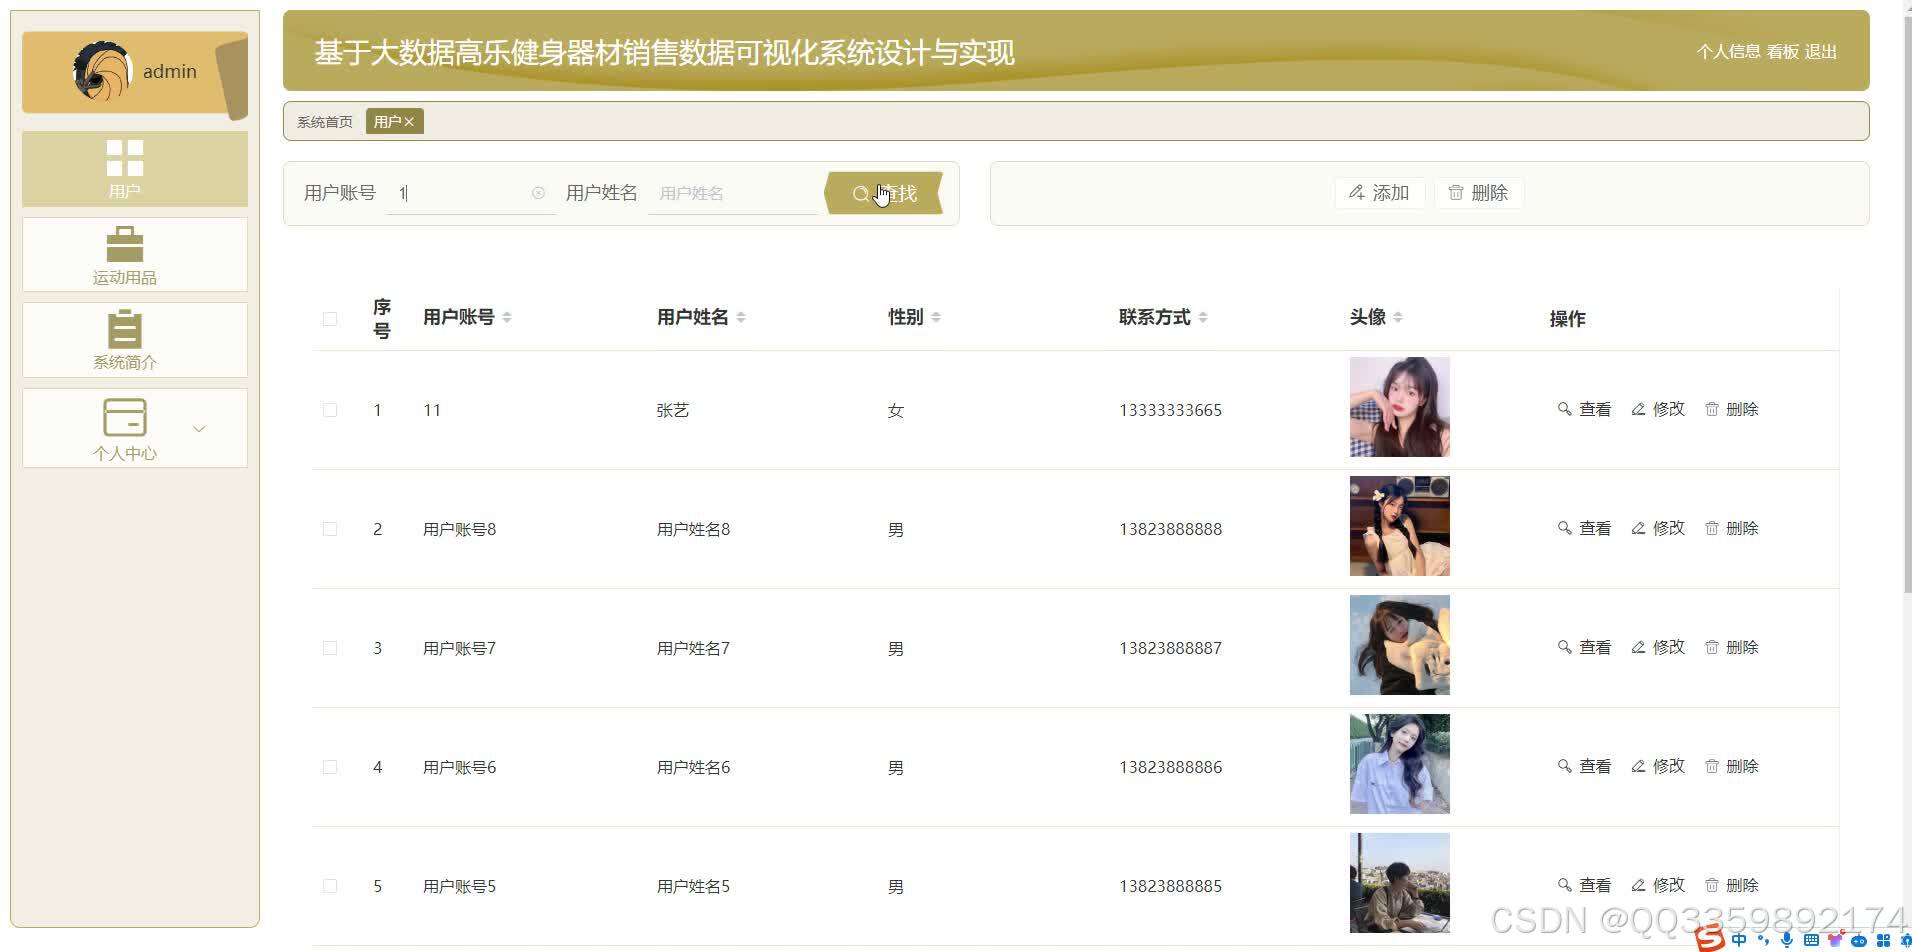The height and width of the screenshot is (952, 1912).
Task: Select the checkbox for 用户账号7
Action: pyautogui.click(x=330, y=647)
